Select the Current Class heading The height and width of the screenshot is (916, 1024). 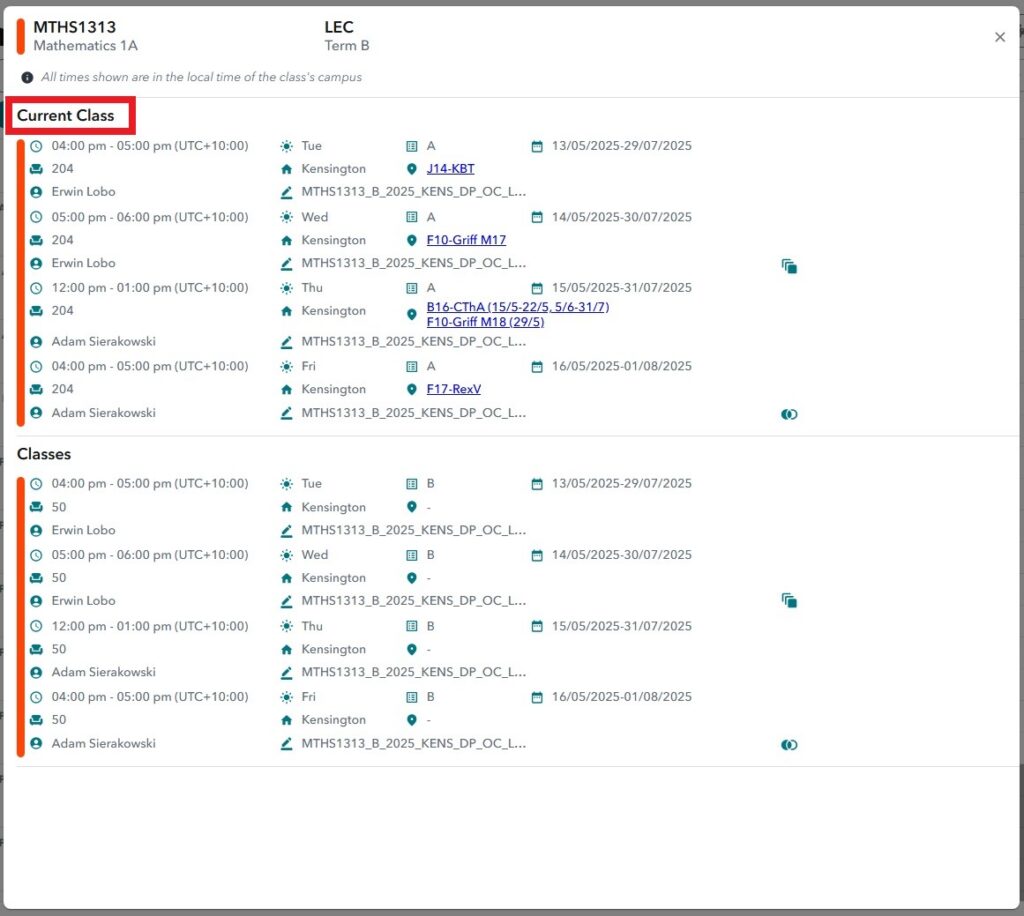coord(66,116)
